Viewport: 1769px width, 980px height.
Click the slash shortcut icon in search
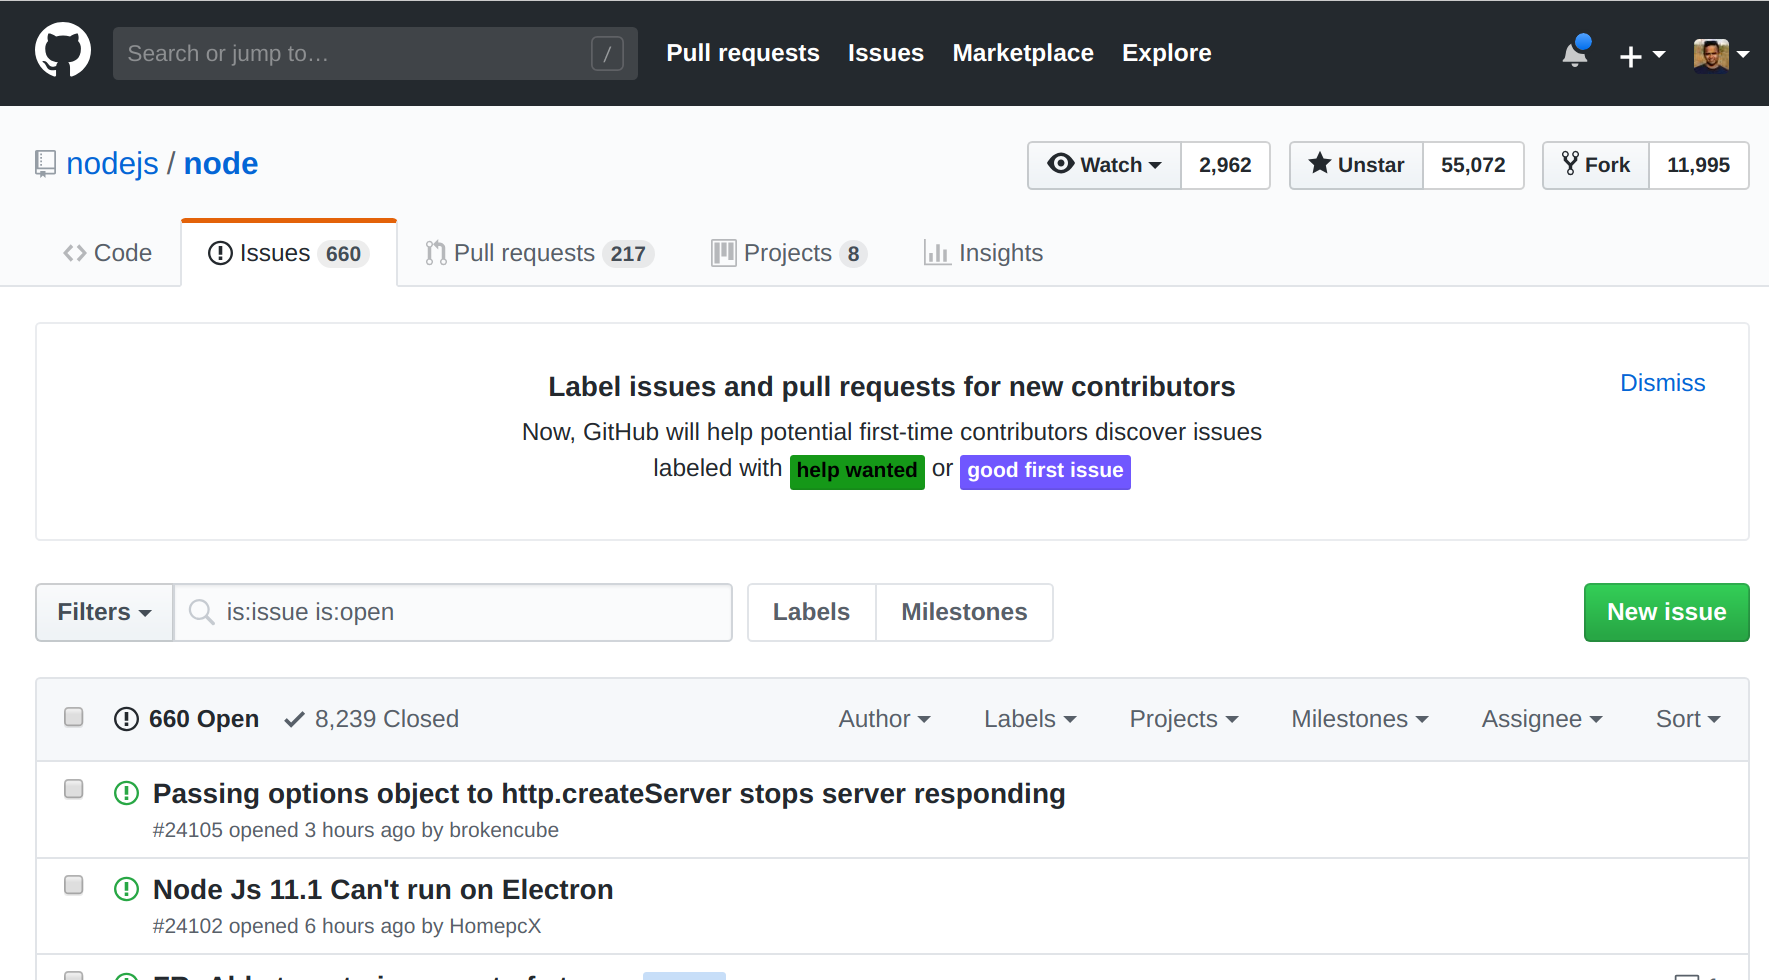click(x=607, y=54)
